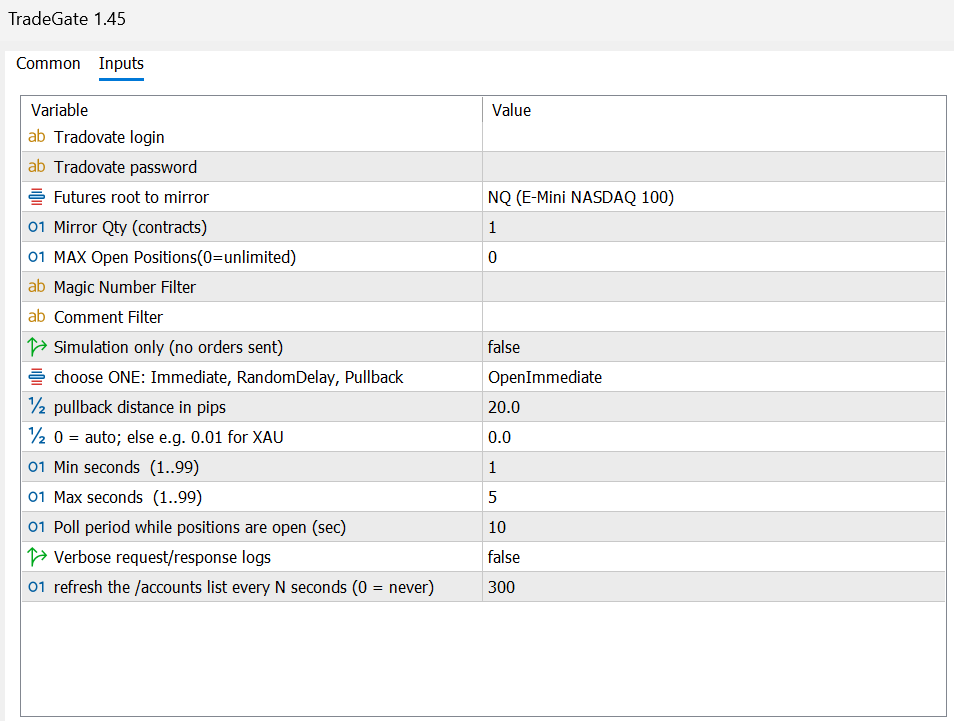
Task: Click the Value column header
Action: (511, 110)
